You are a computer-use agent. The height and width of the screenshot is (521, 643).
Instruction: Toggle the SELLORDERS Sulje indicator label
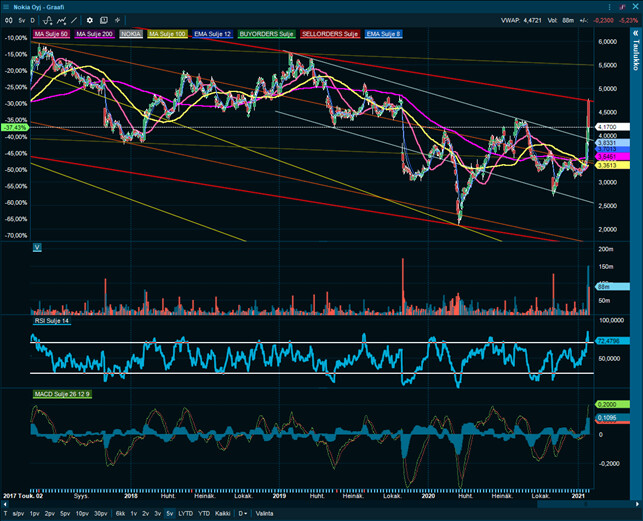(x=330, y=34)
